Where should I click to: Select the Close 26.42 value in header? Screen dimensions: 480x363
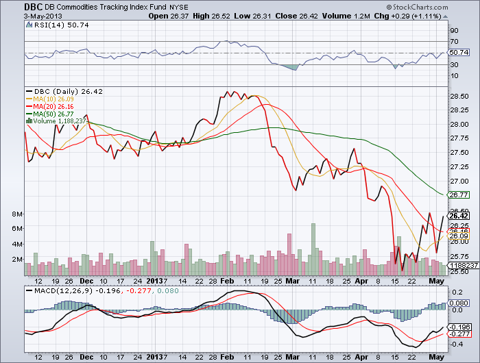297,16
